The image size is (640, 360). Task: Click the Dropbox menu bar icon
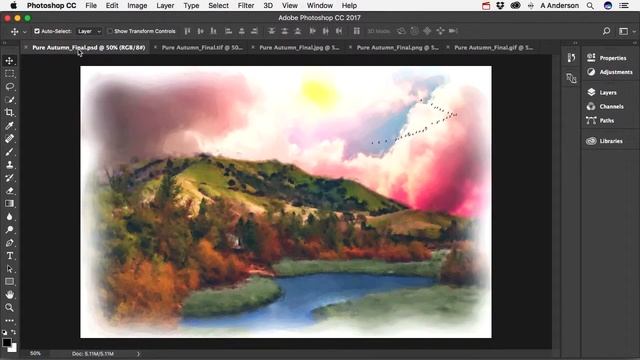(x=500, y=5)
